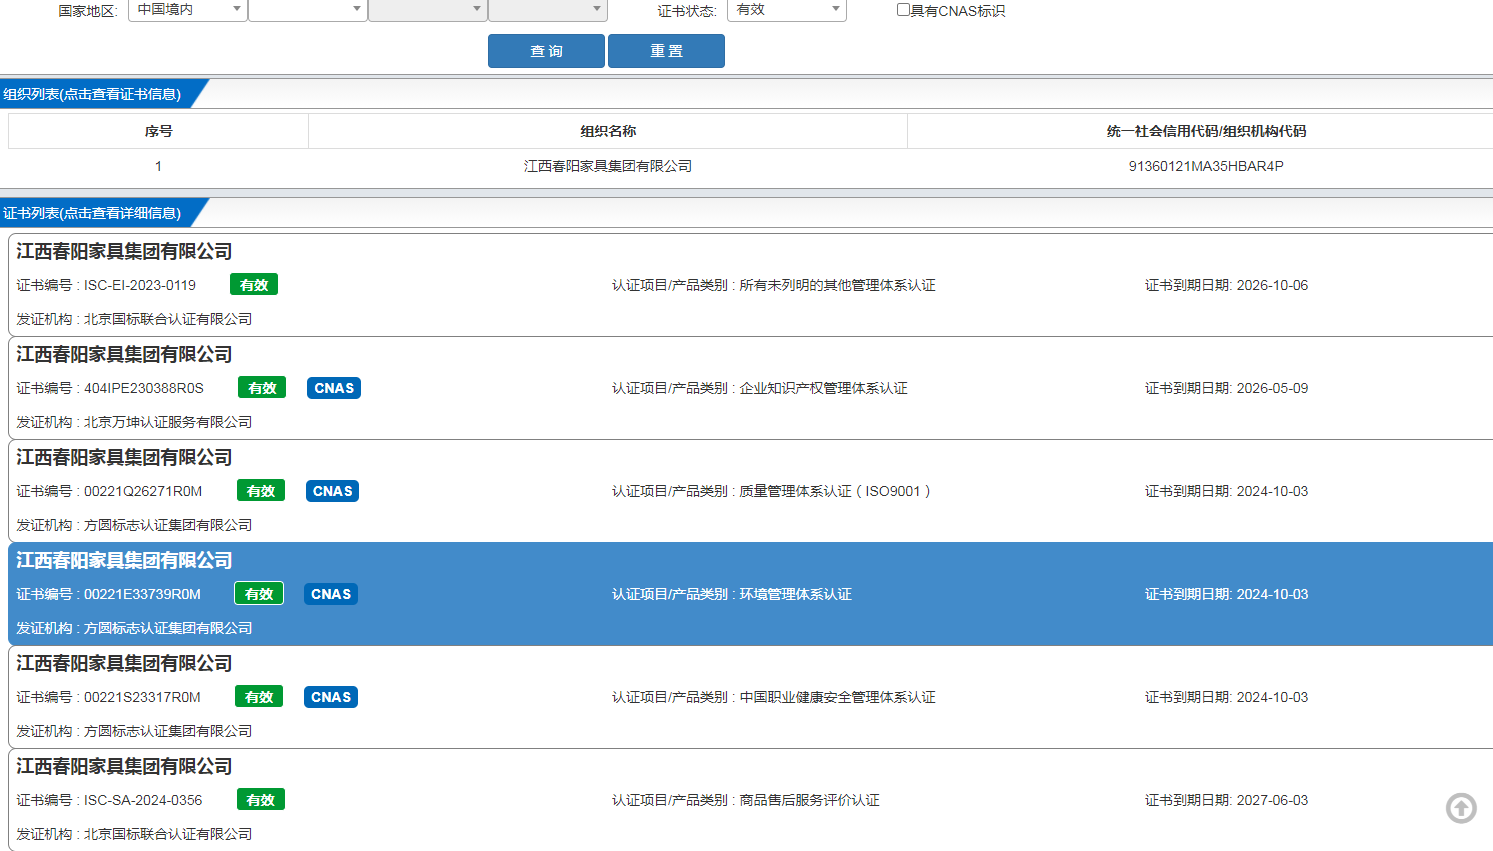Click the CNAS badge for certificate 404IPE230388R0S
This screenshot has height=851, width=1493.
pyautogui.click(x=334, y=388)
